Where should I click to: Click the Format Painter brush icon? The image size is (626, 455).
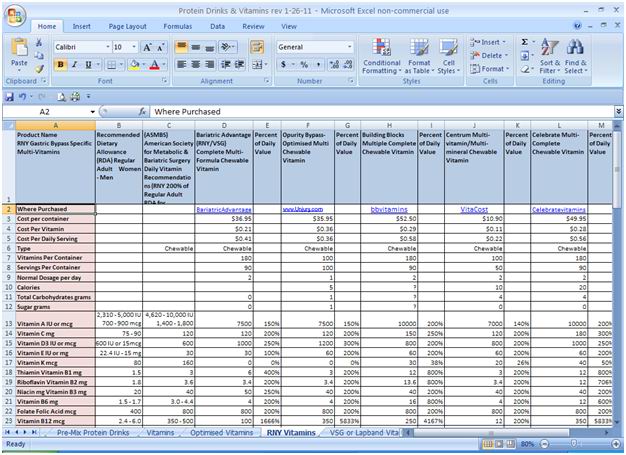tap(39, 69)
